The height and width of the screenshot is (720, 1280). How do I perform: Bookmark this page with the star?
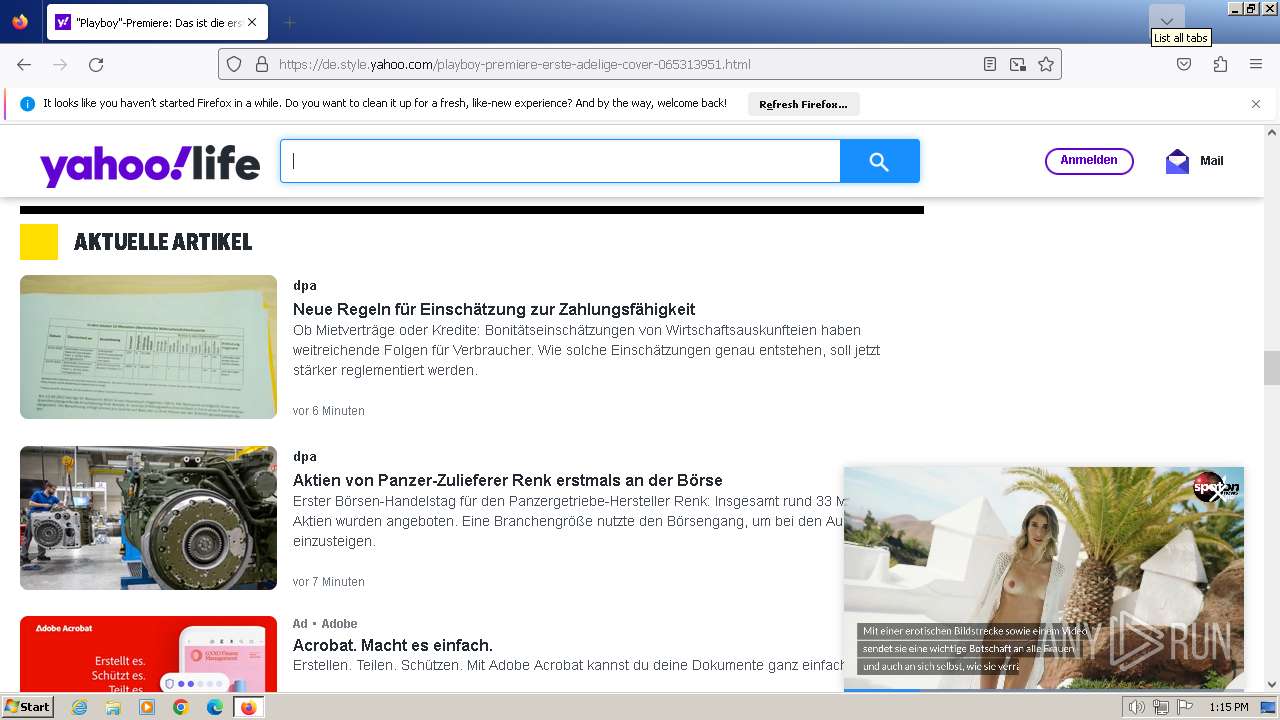coord(1046,64)
